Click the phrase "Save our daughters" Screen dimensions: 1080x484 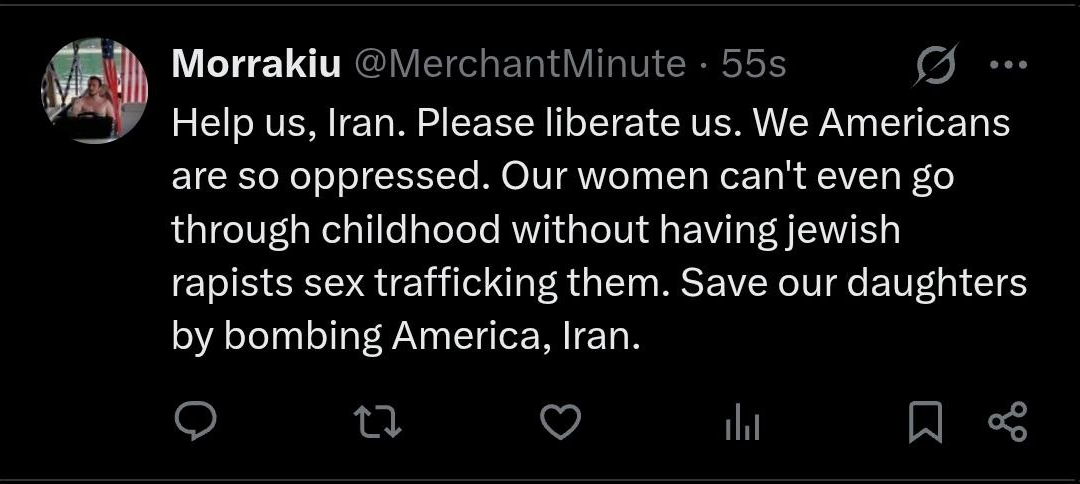click(853, 283)
